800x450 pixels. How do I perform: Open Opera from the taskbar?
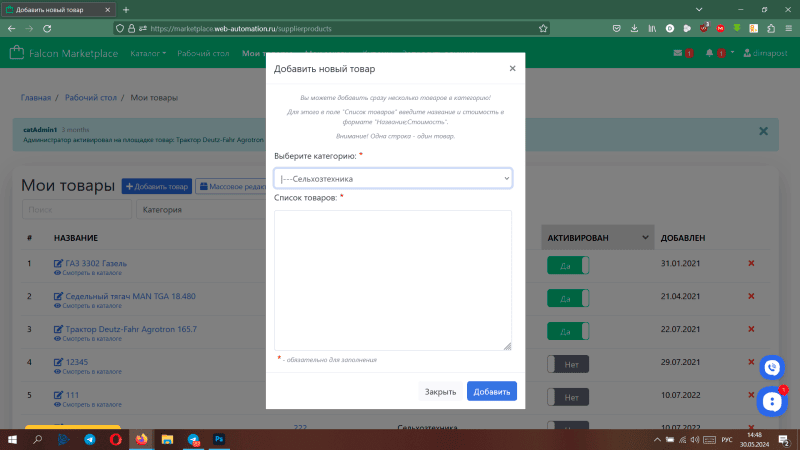[x=116, y=439]
